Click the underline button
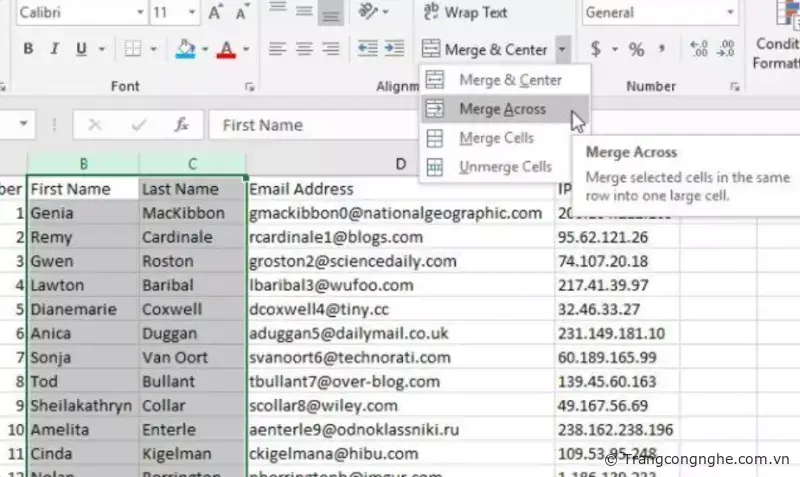Image resolution: width=800 pixels, height=477 pixels. pos(80,49)
